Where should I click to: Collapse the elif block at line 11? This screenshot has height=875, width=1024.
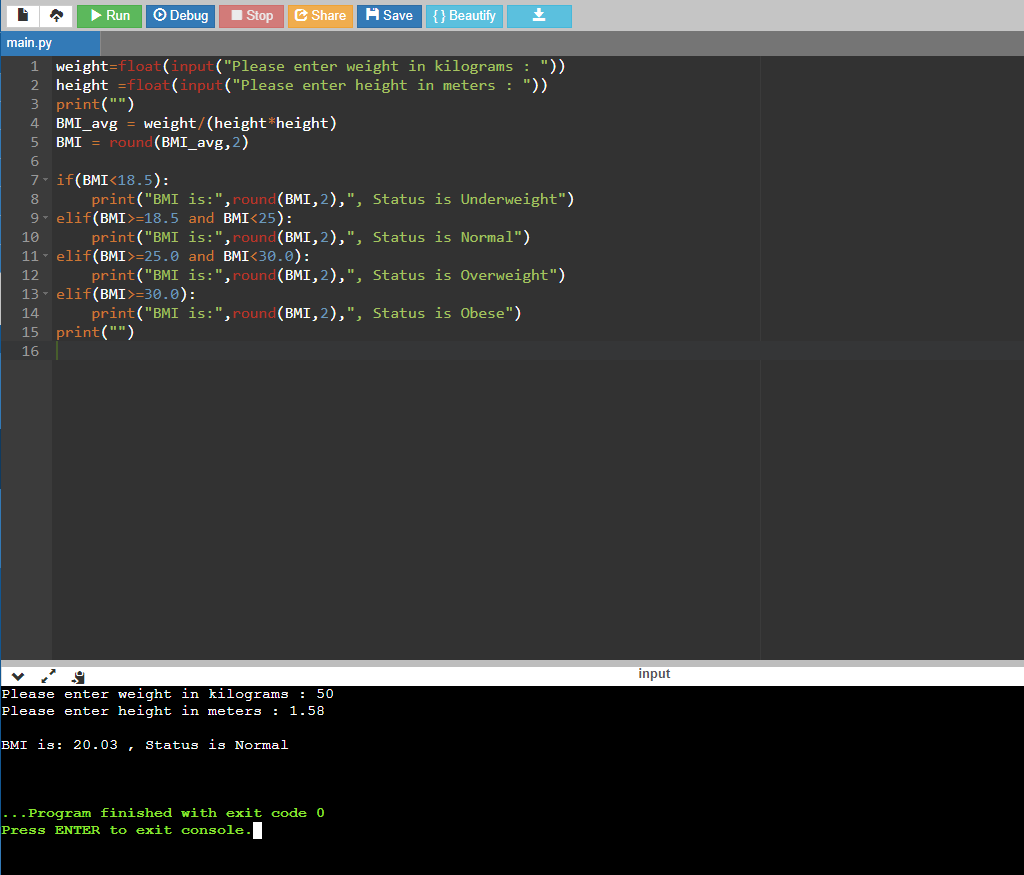point(46,255)
